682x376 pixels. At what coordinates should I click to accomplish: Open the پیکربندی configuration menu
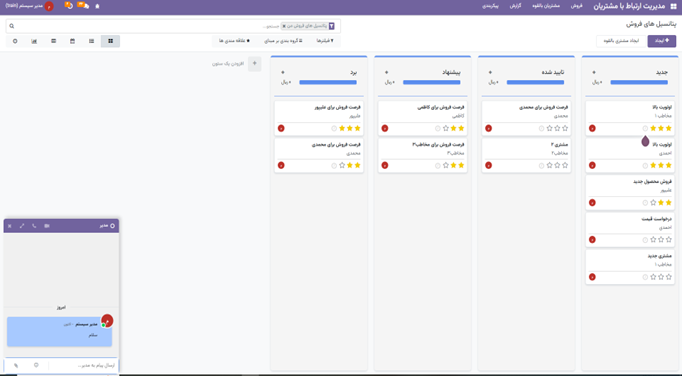pos(490,6)
